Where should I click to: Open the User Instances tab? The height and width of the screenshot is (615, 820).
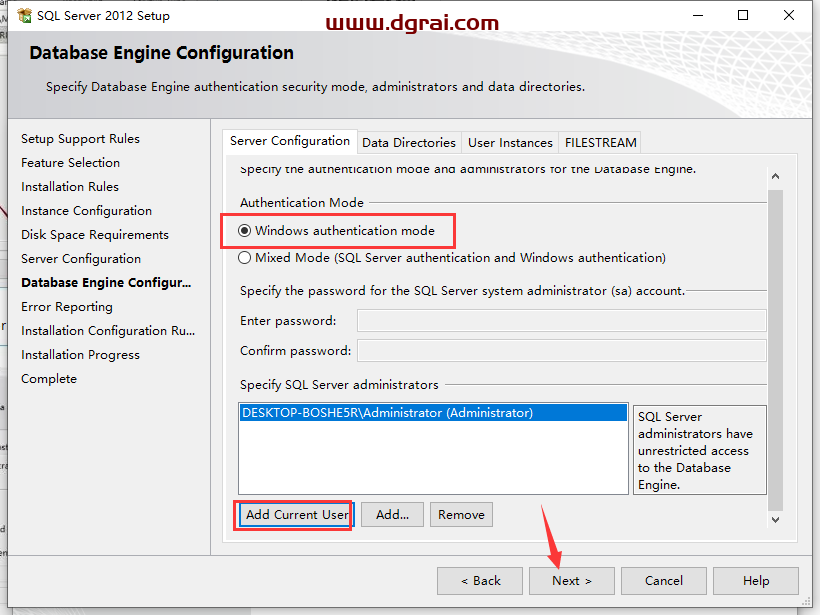point(510,143)
